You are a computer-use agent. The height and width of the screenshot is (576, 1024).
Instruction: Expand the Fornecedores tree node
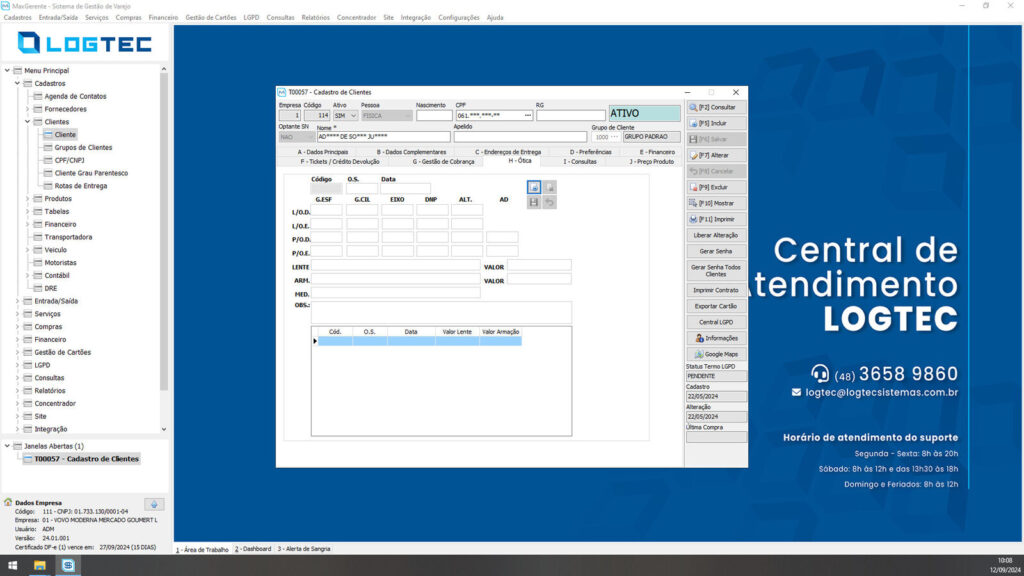pyautogui.click(x=27, y=109)
